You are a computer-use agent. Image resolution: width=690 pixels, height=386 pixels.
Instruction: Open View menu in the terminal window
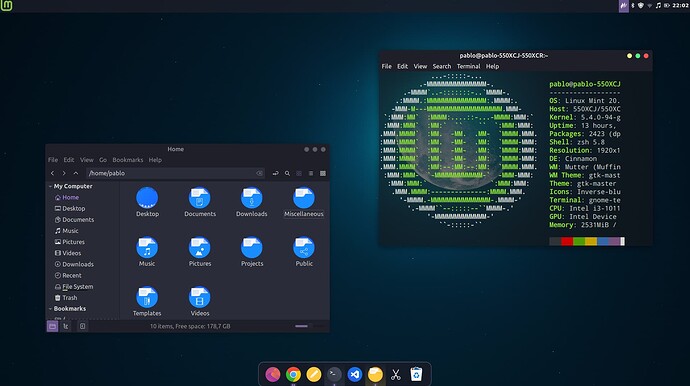tap(420, 66)
